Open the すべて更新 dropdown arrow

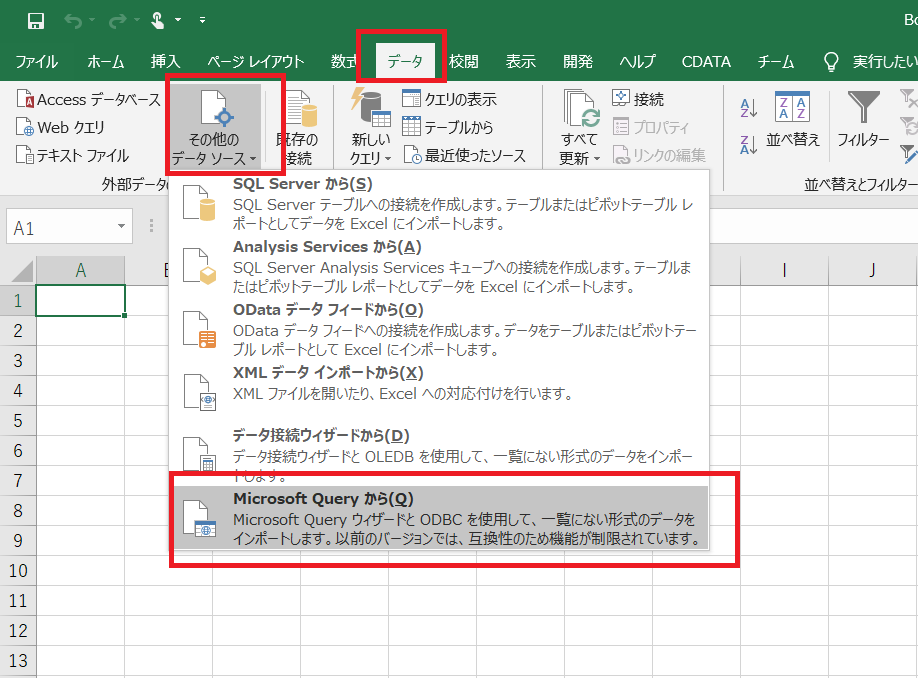click(x=597, y=159)
